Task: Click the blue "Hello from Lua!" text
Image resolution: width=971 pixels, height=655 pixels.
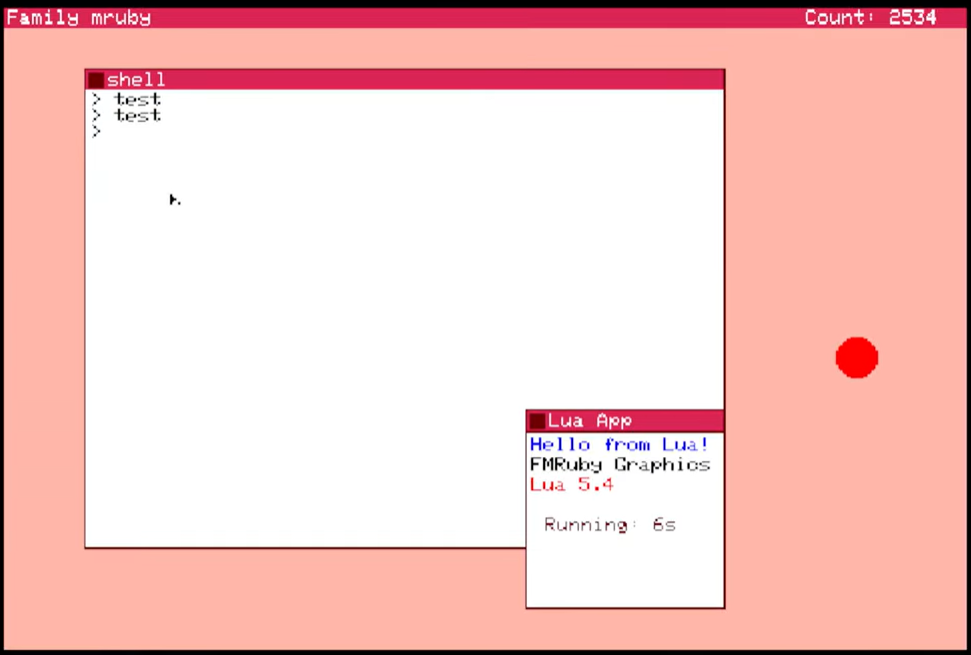Action: coord(619,445)
